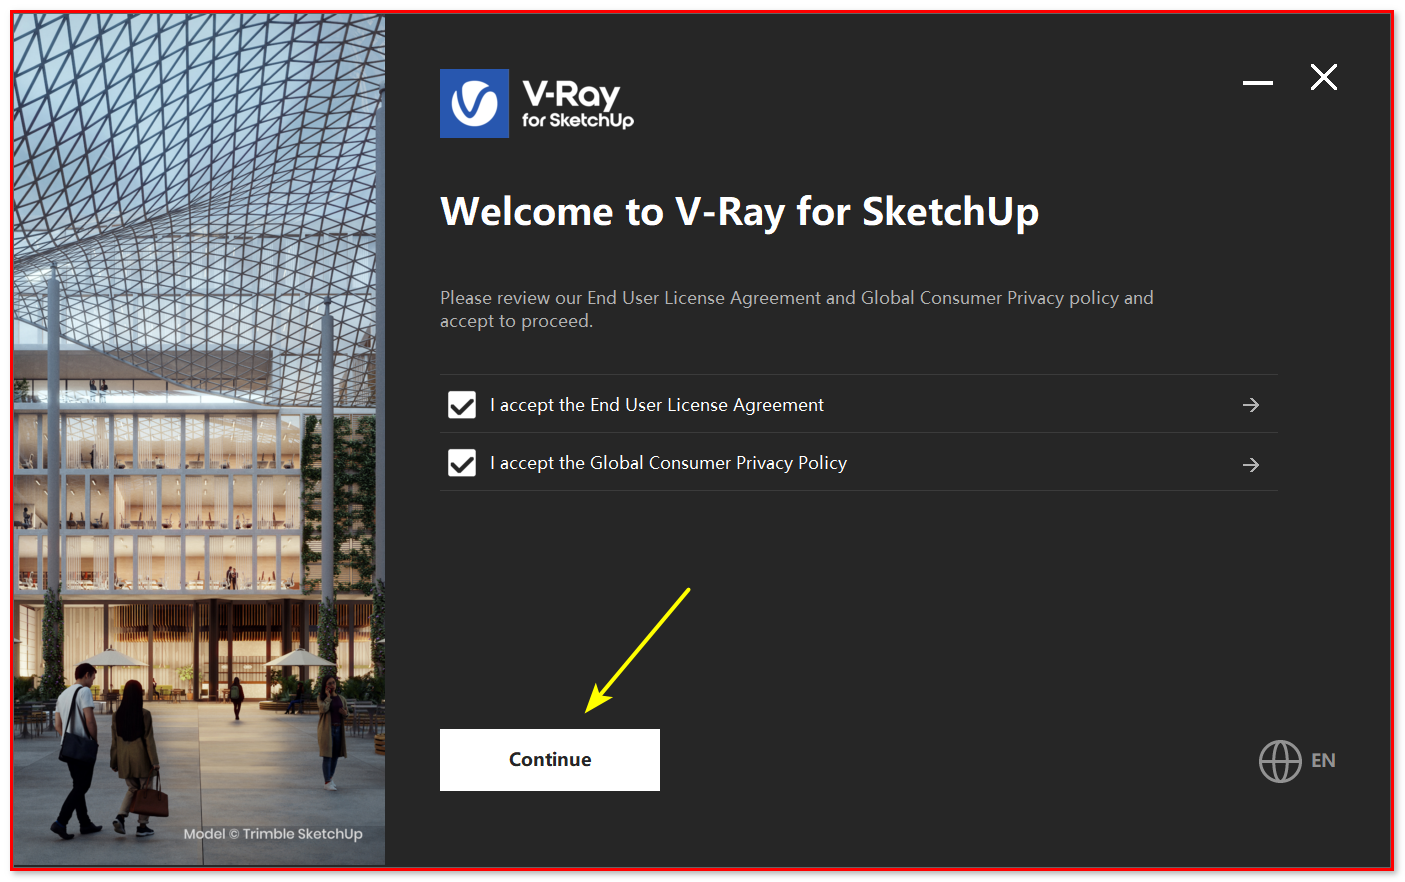Open Global Consumer Privacy Policy details arrow
This screenshot has height=882, width=1405.
[1251, 465]
